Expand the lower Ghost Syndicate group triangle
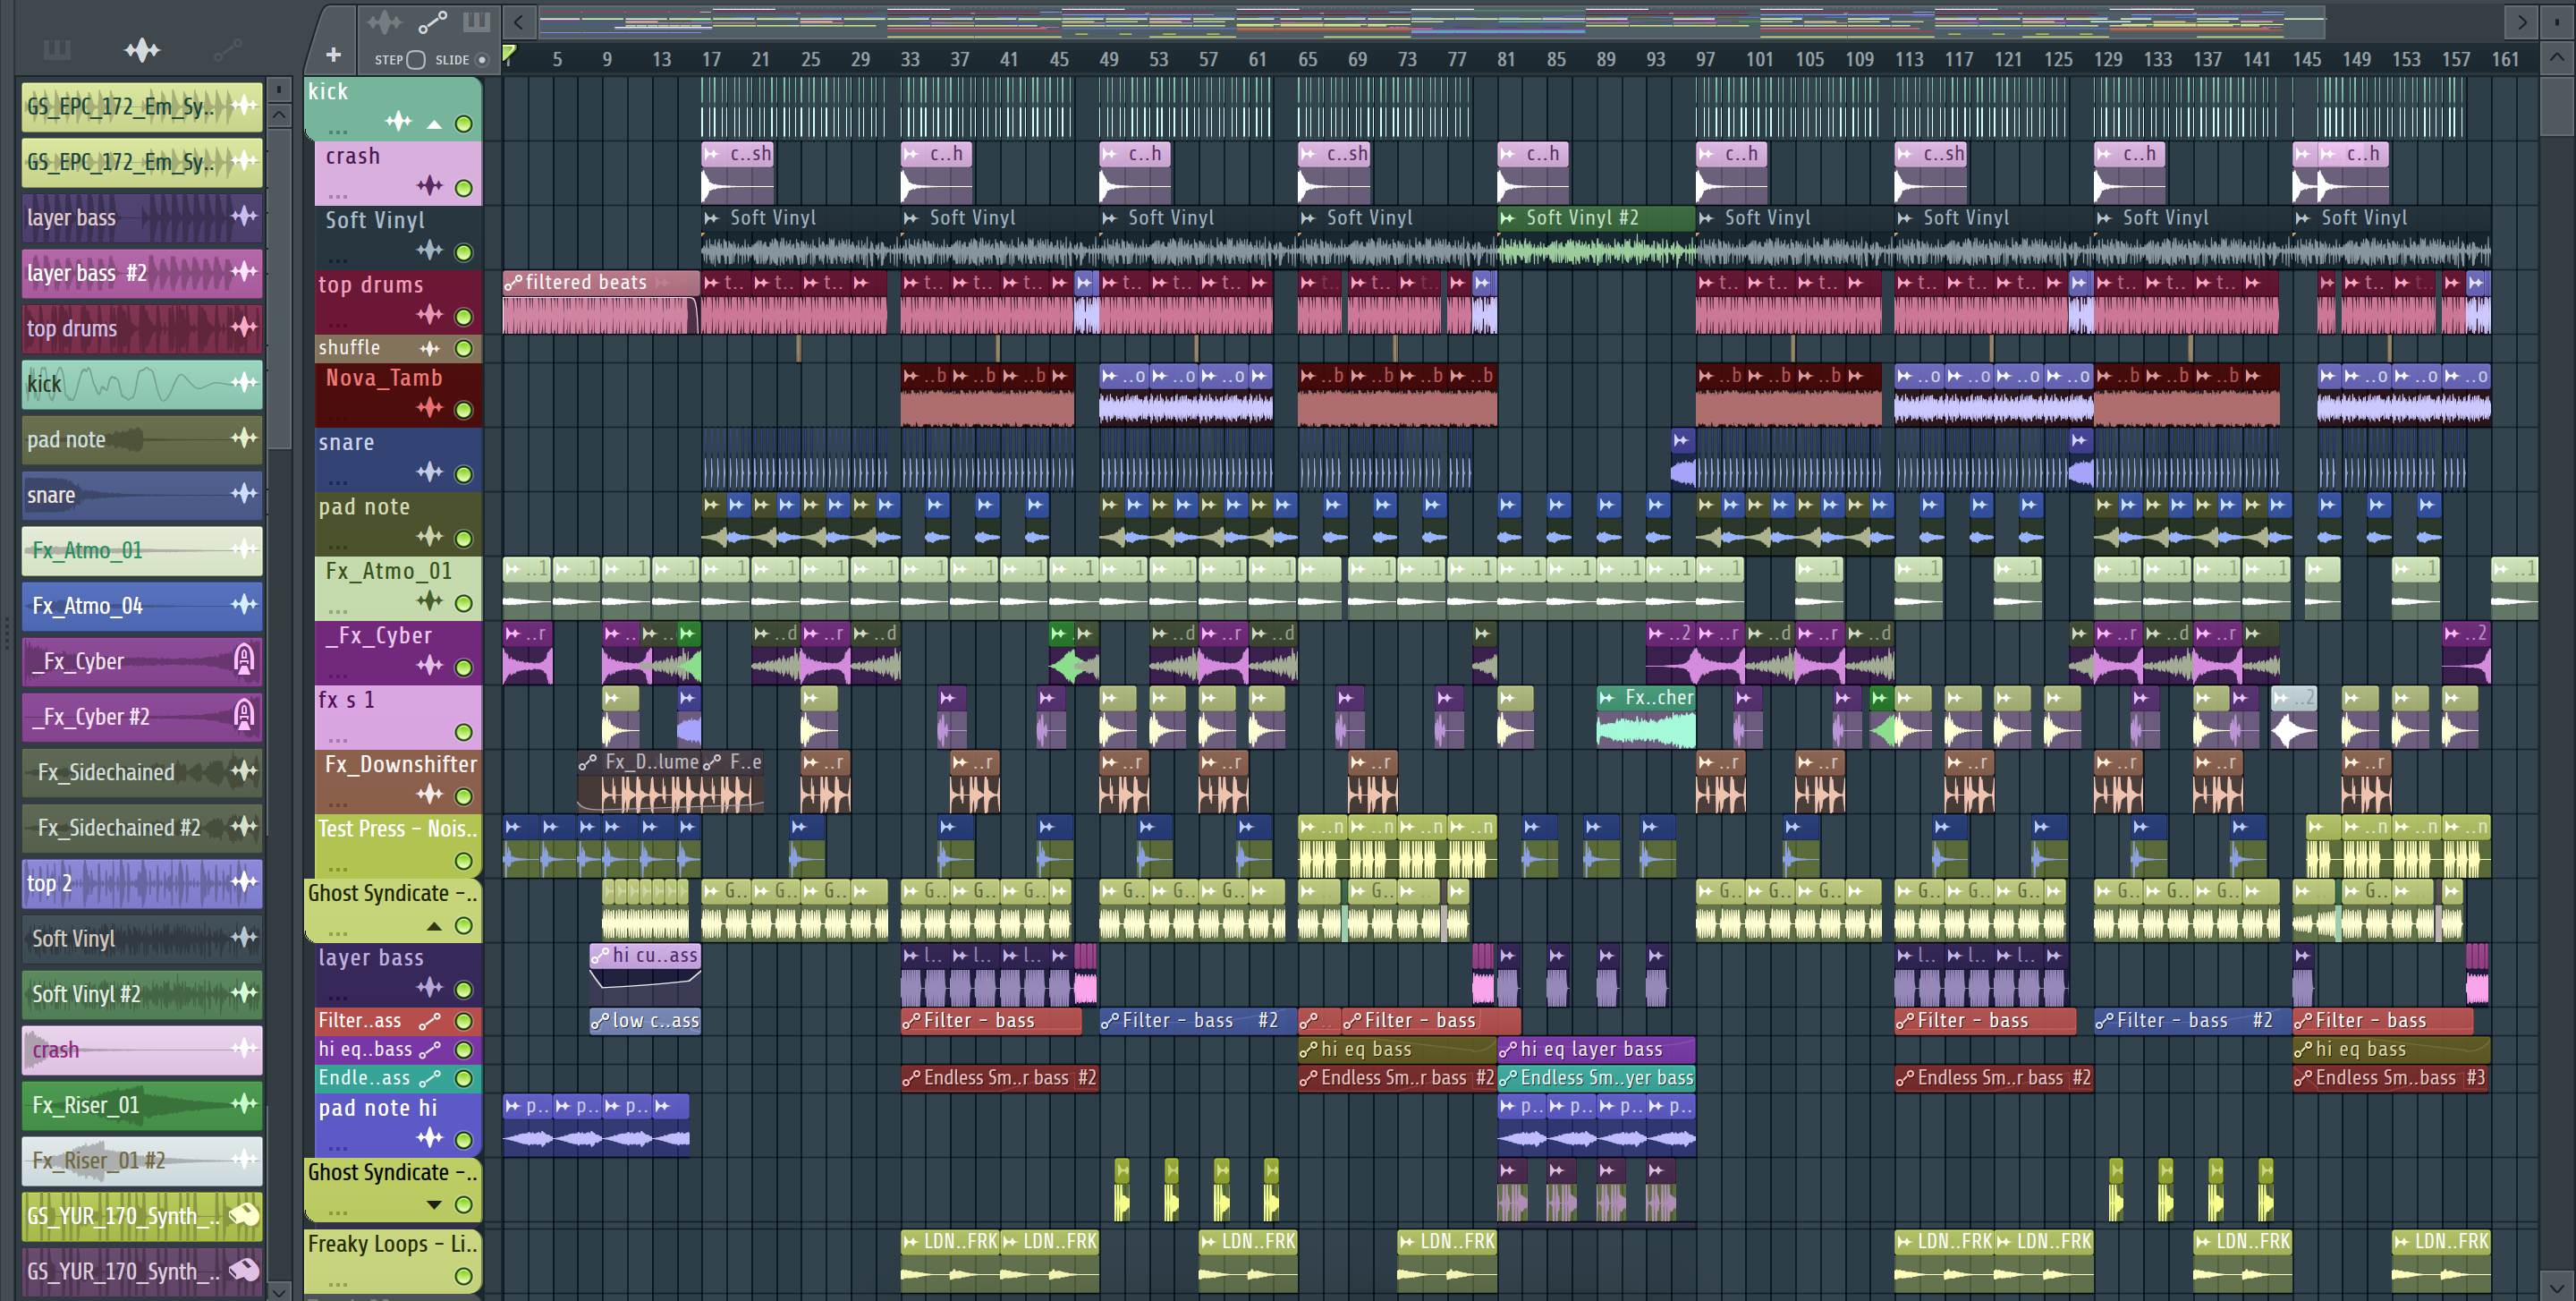 [x=434, y=1205]
